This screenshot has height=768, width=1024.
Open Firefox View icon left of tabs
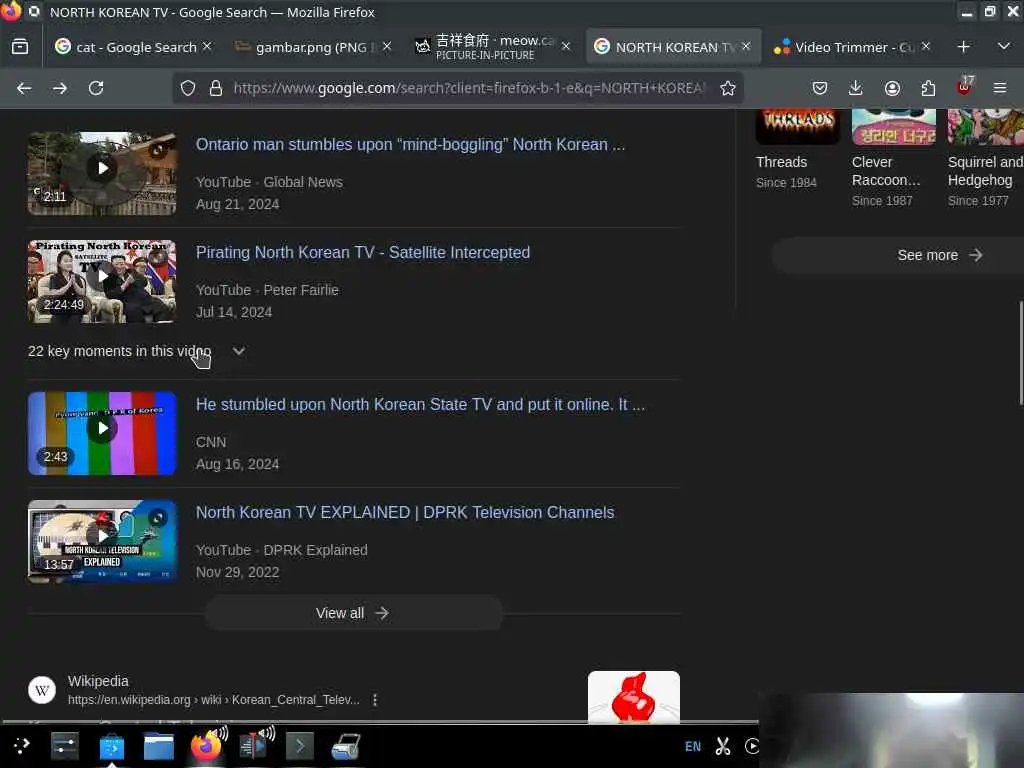(20, 47)
